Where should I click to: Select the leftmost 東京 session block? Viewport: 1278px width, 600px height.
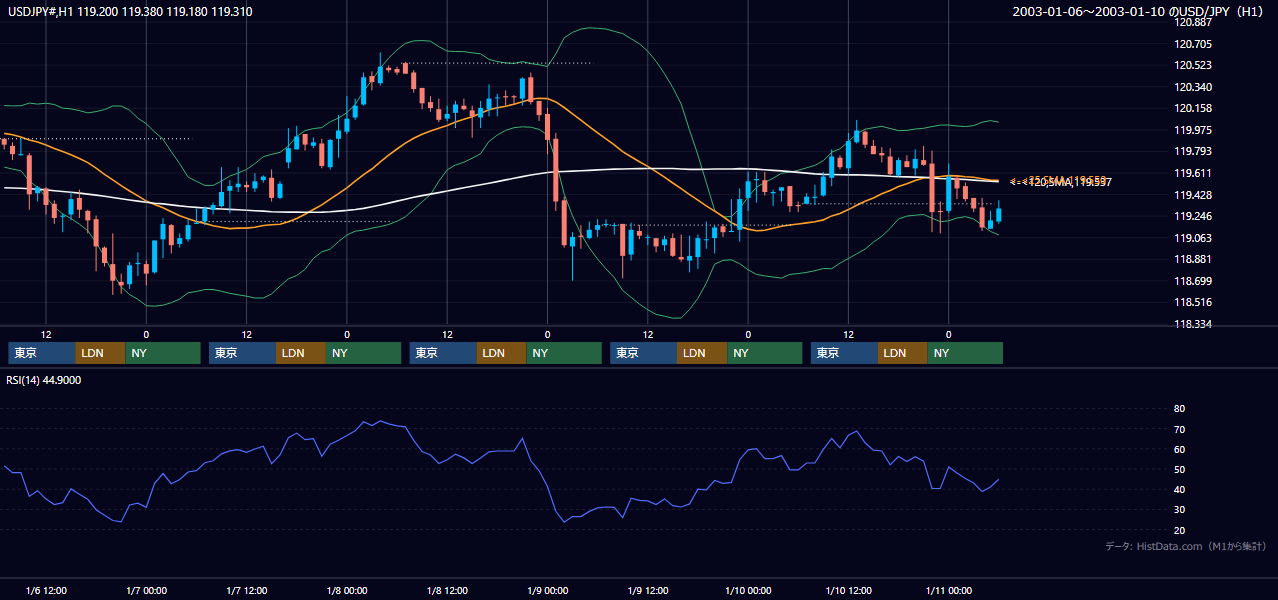point(41,353)
